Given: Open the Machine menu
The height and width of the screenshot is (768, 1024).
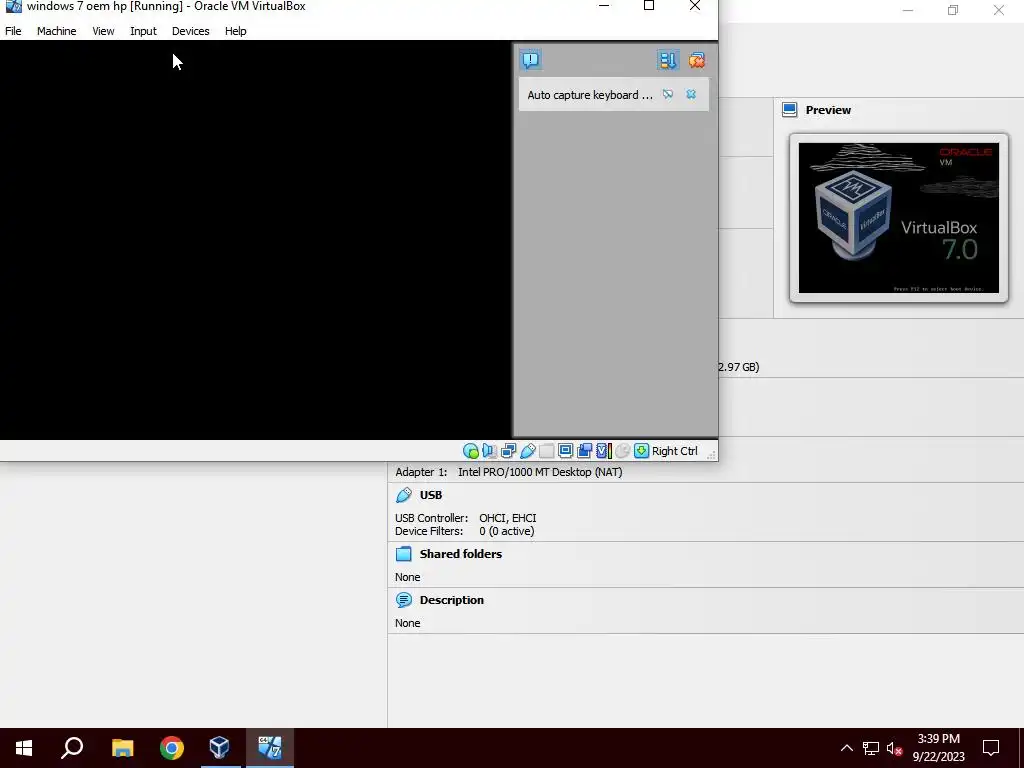Looking at the screenshot, I should (56, 31).
